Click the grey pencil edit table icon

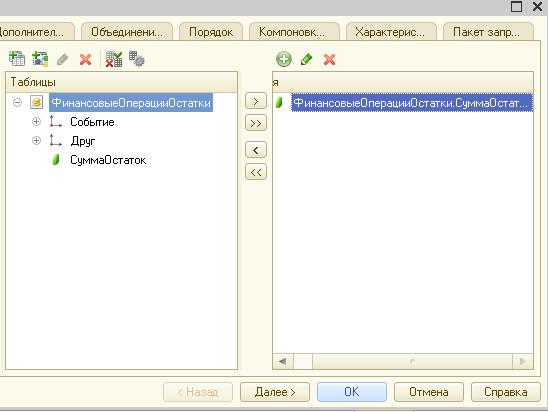click(63, 59)
